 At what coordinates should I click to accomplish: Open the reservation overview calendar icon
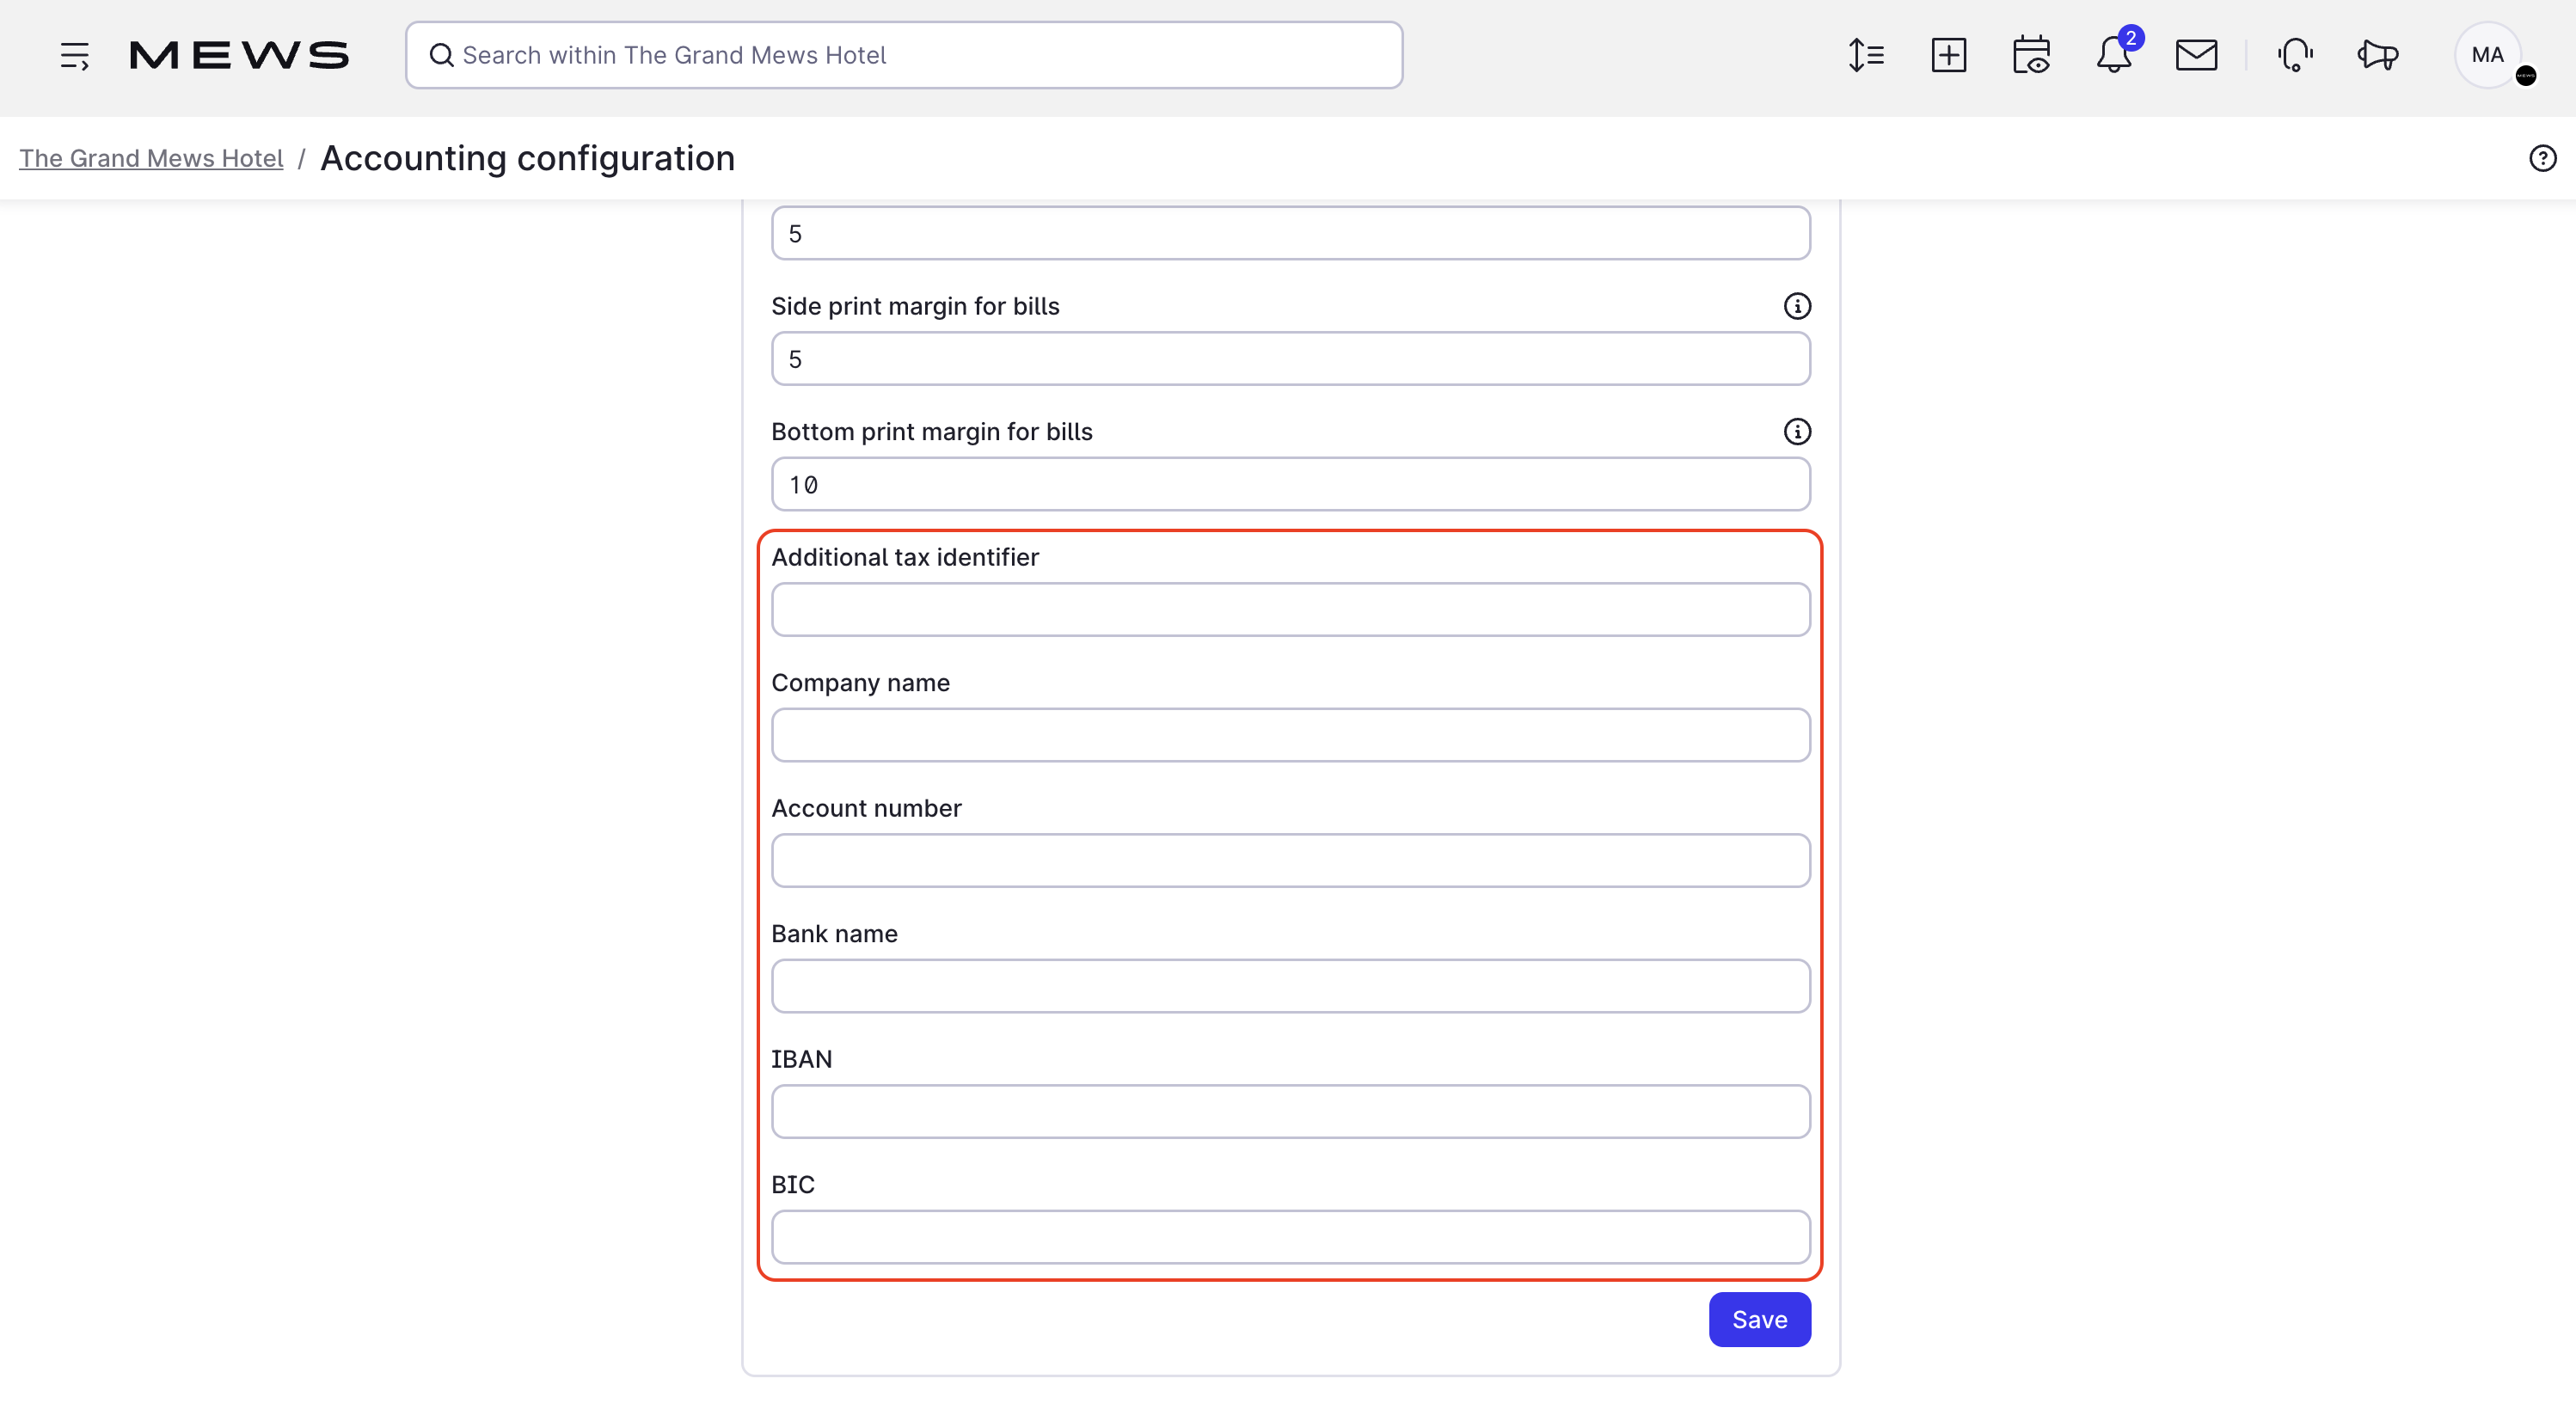pyautogui.click(x=2031, y=56)
